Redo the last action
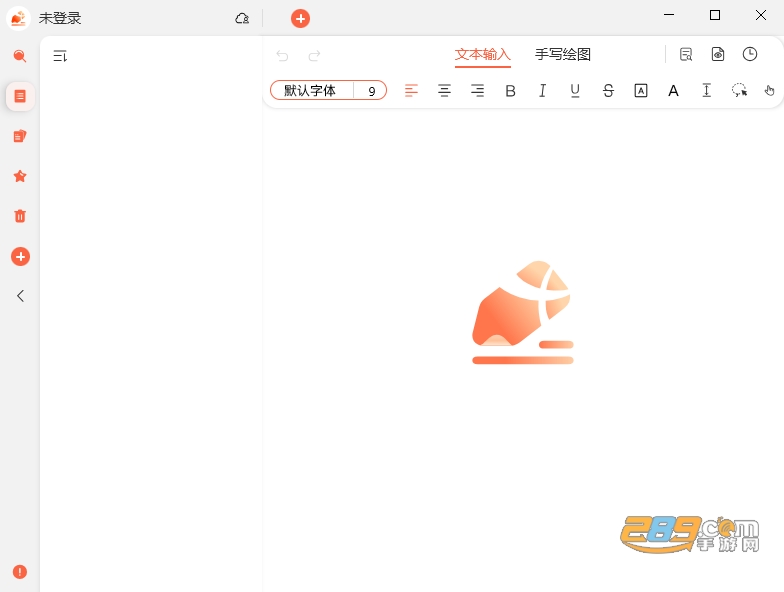The width and height of the screenshot is (784, 592). pos(314,56)
